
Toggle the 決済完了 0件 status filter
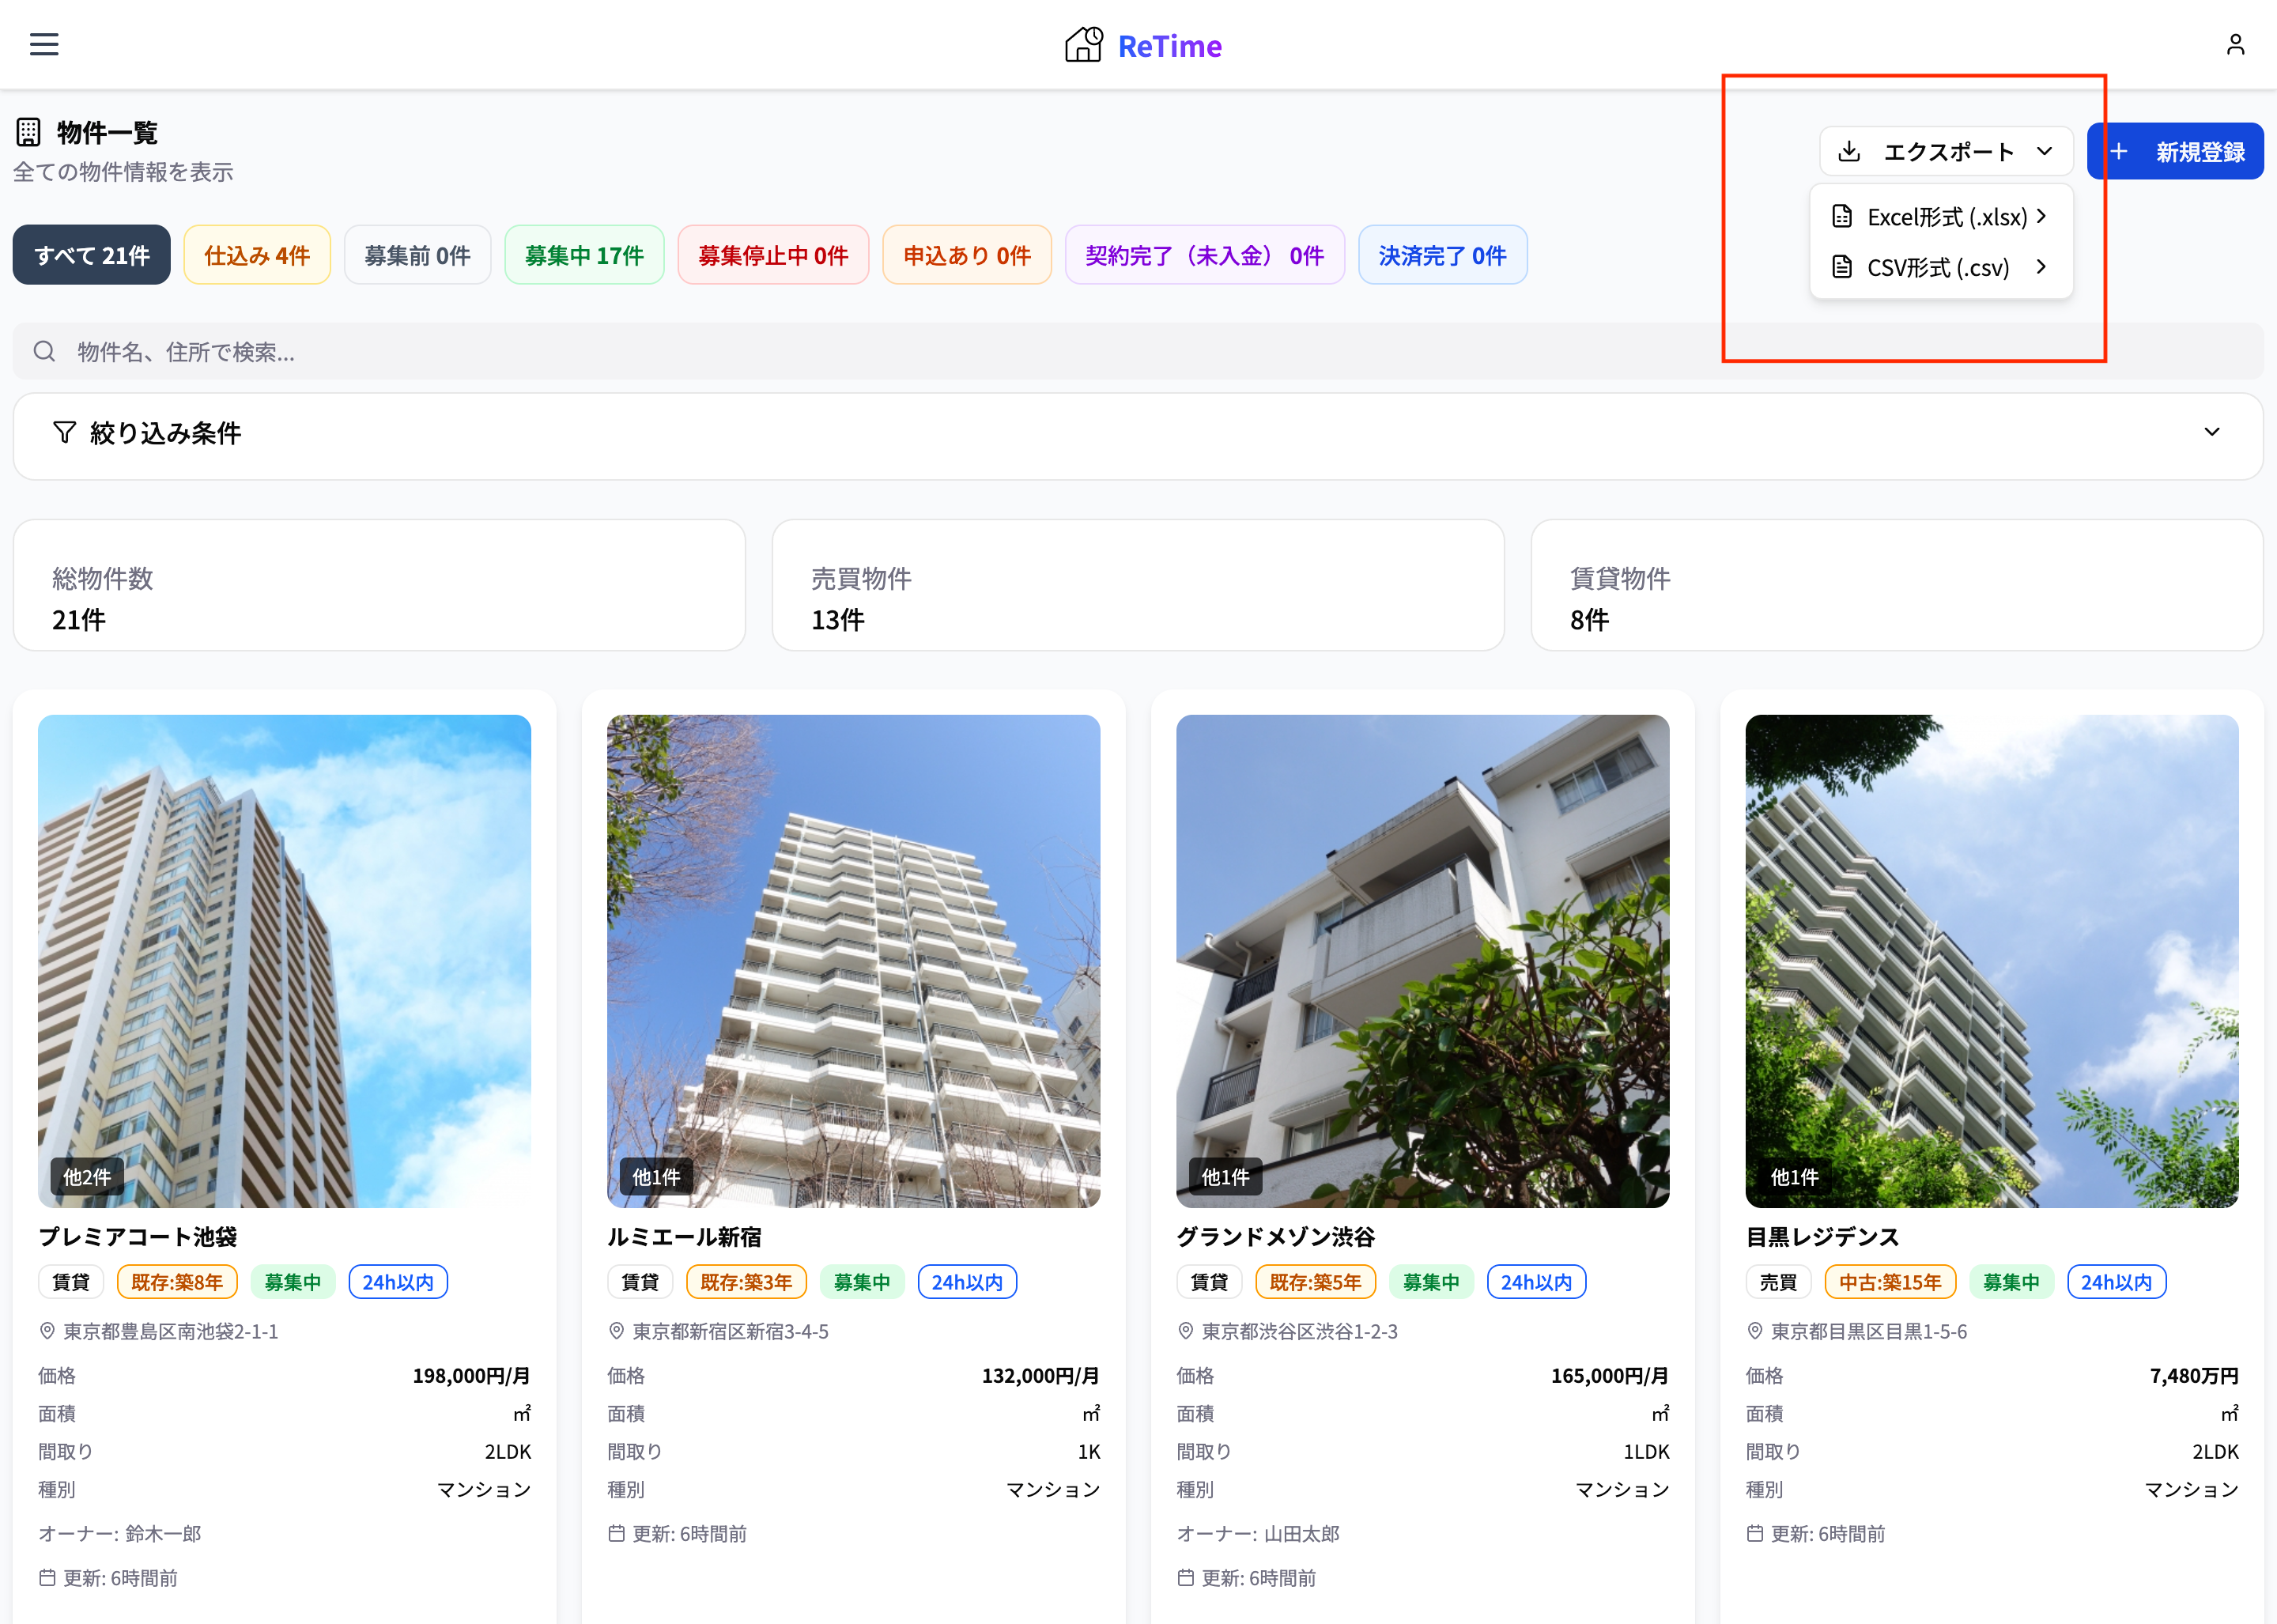click(x=1441, y=255)
